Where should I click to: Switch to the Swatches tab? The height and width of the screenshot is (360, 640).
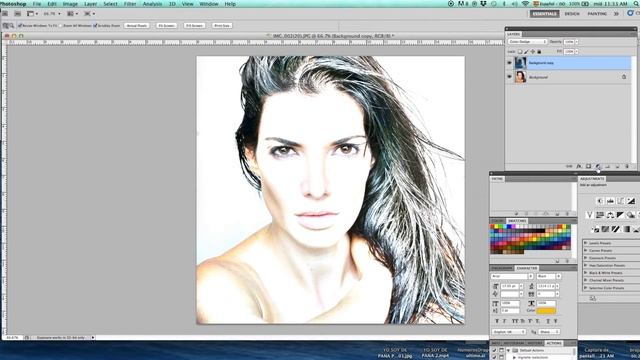(x=517, y=221)
